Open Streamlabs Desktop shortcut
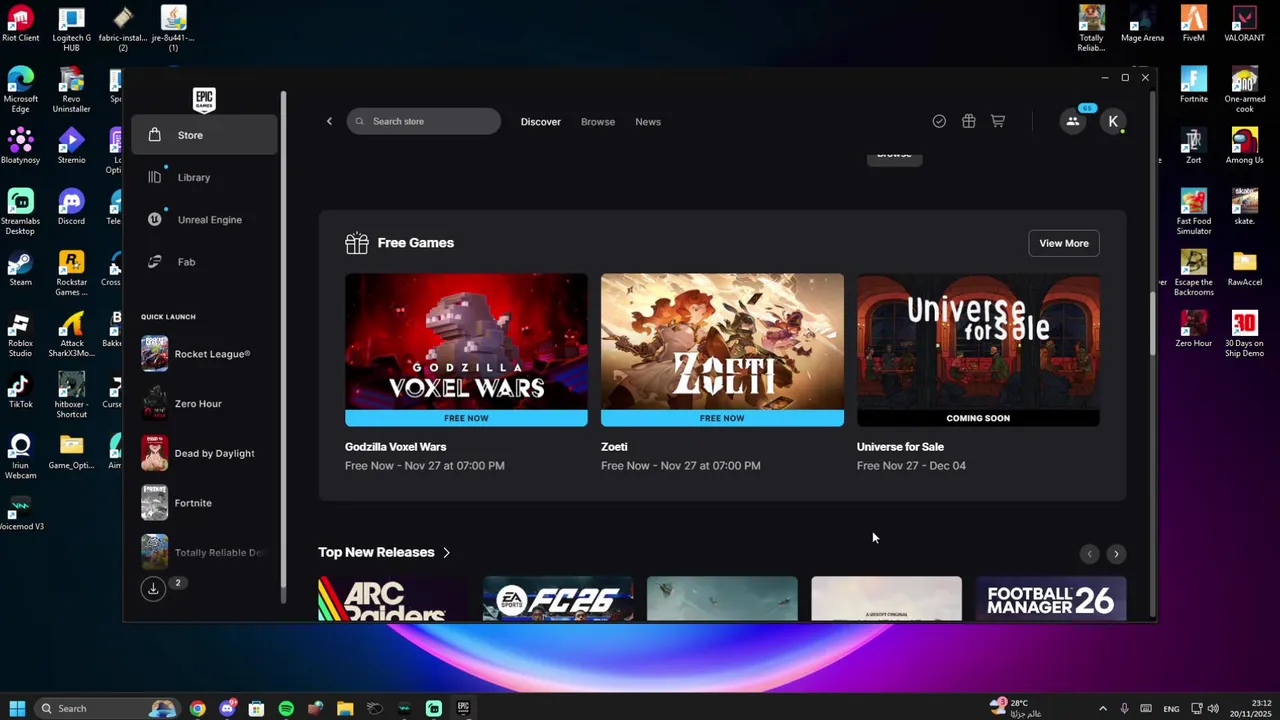The image size is (1280, 720). 20,212
